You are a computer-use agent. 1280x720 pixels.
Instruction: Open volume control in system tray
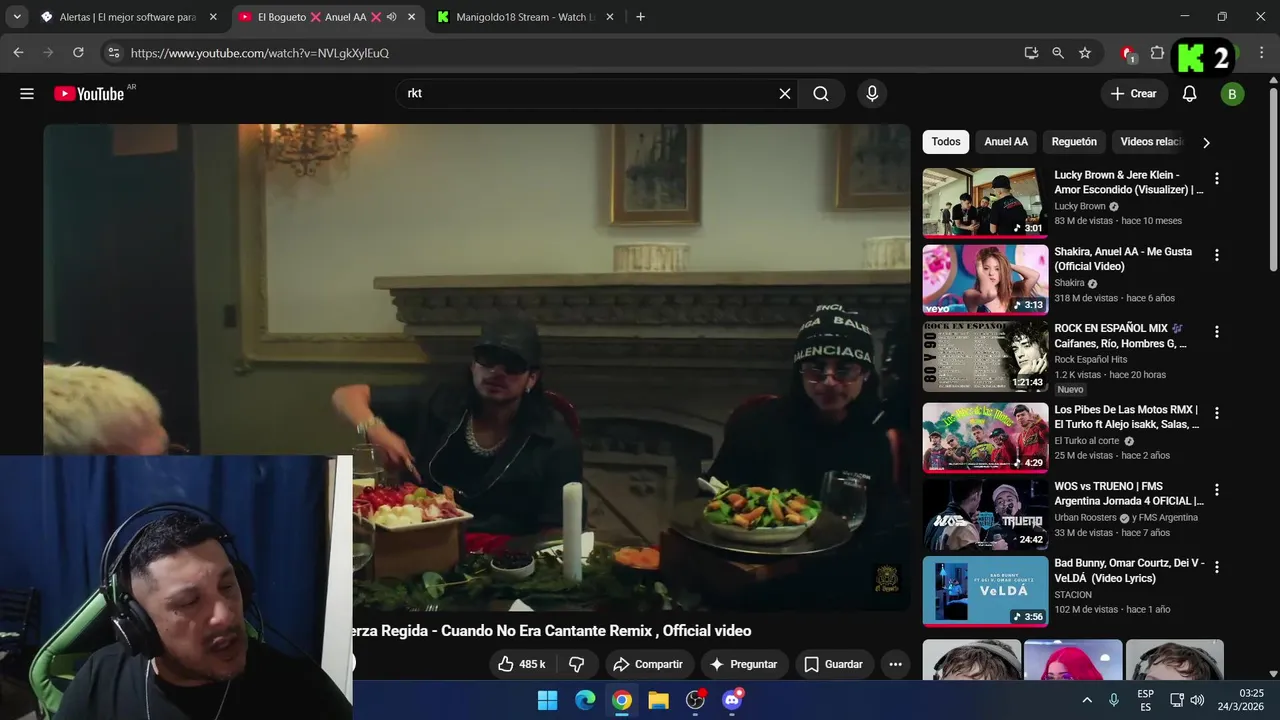tap(1197, 700)
